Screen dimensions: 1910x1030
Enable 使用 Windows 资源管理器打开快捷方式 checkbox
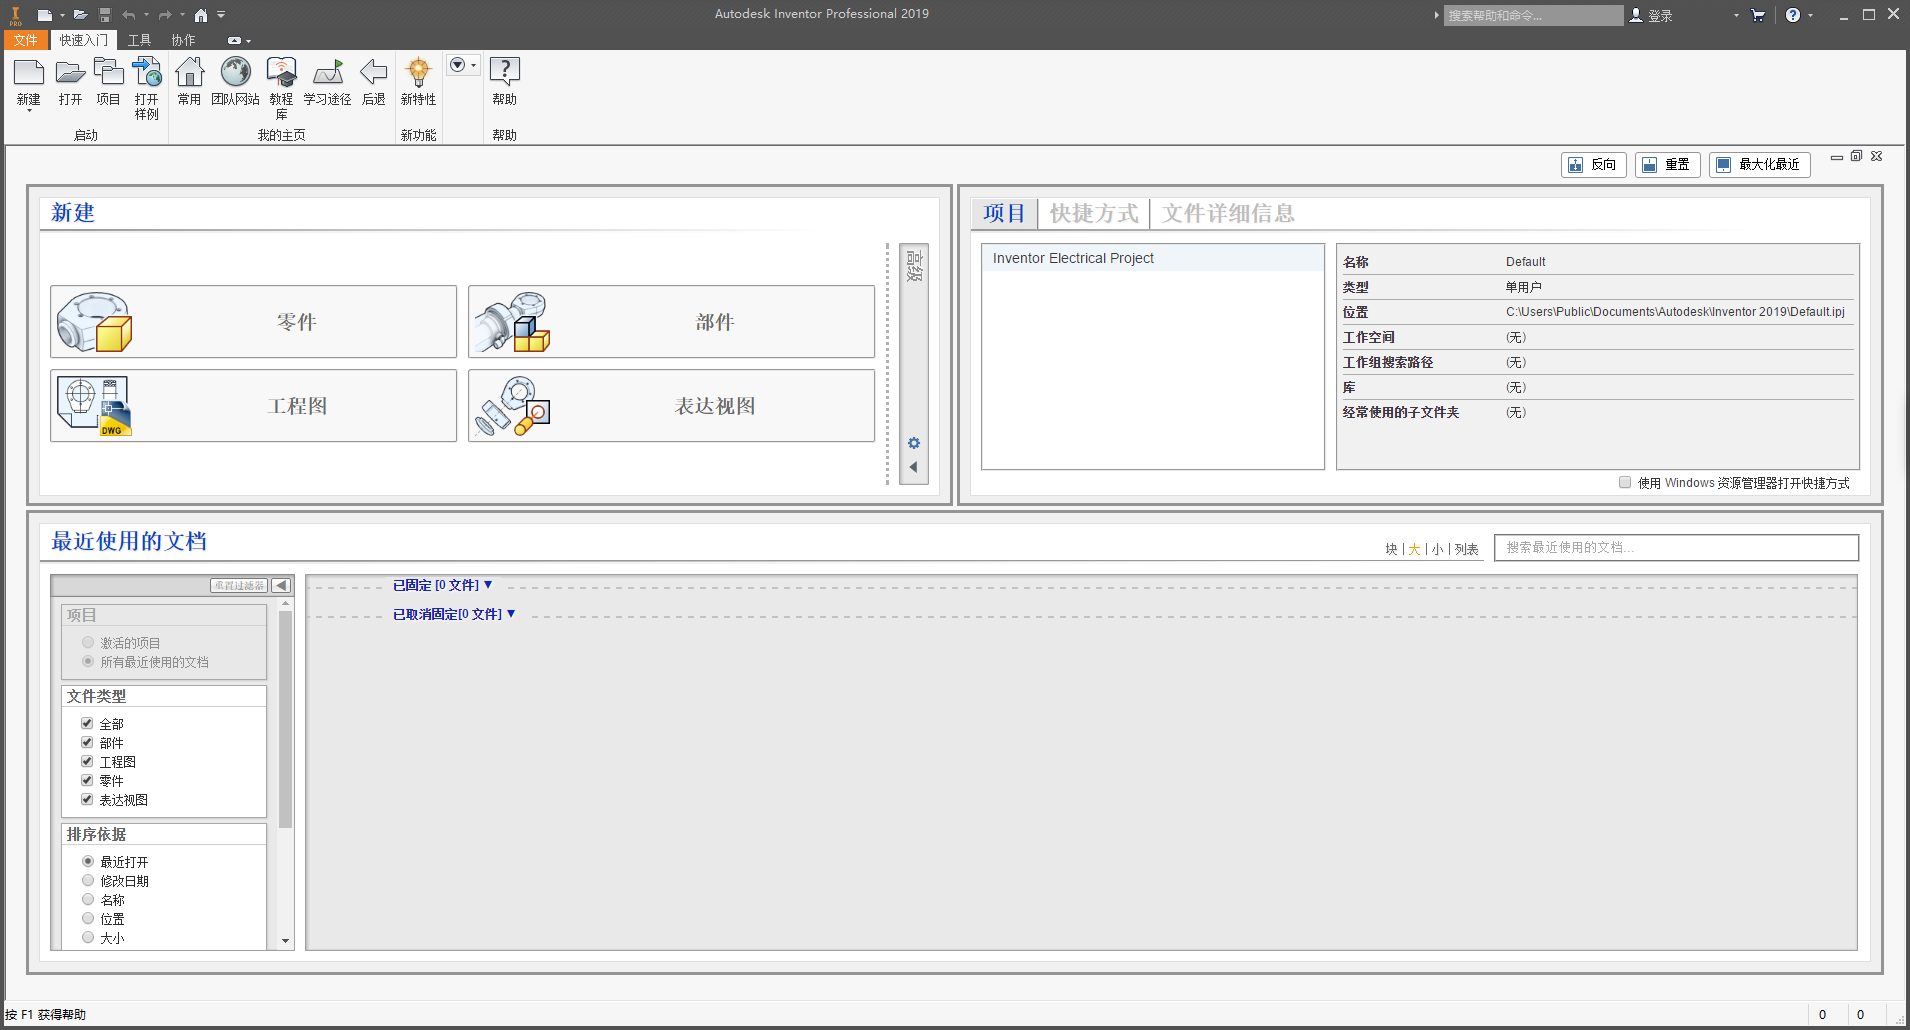coord(1625,482)
